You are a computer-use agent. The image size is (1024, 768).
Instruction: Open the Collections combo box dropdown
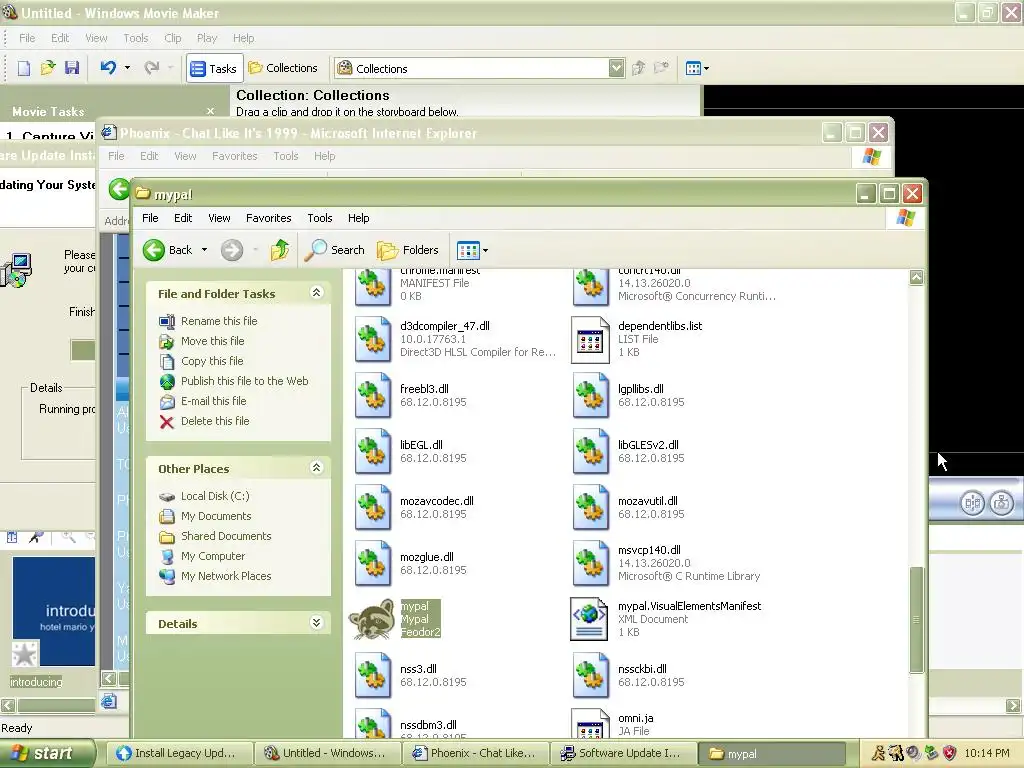(x=616, y=68)
